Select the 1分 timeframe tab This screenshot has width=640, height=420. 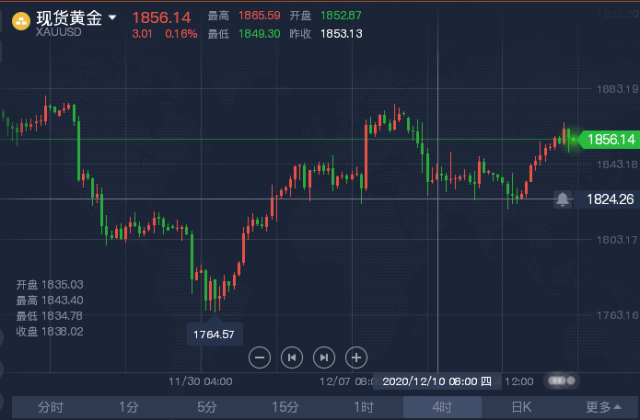click(x=129, y=407)
